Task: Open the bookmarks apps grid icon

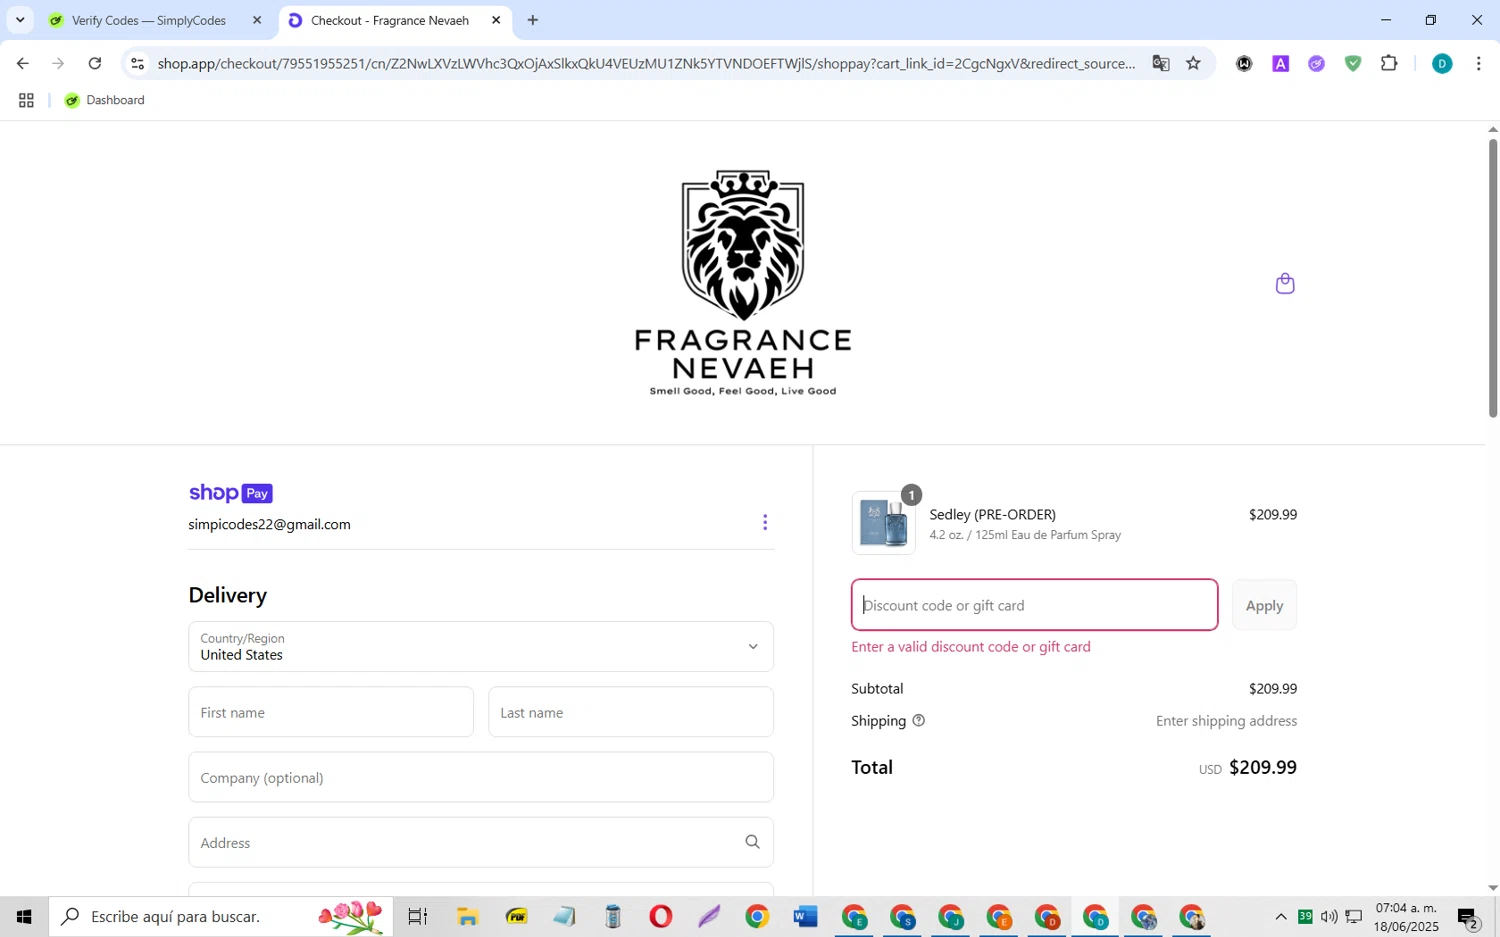Action: pos(26,100)
